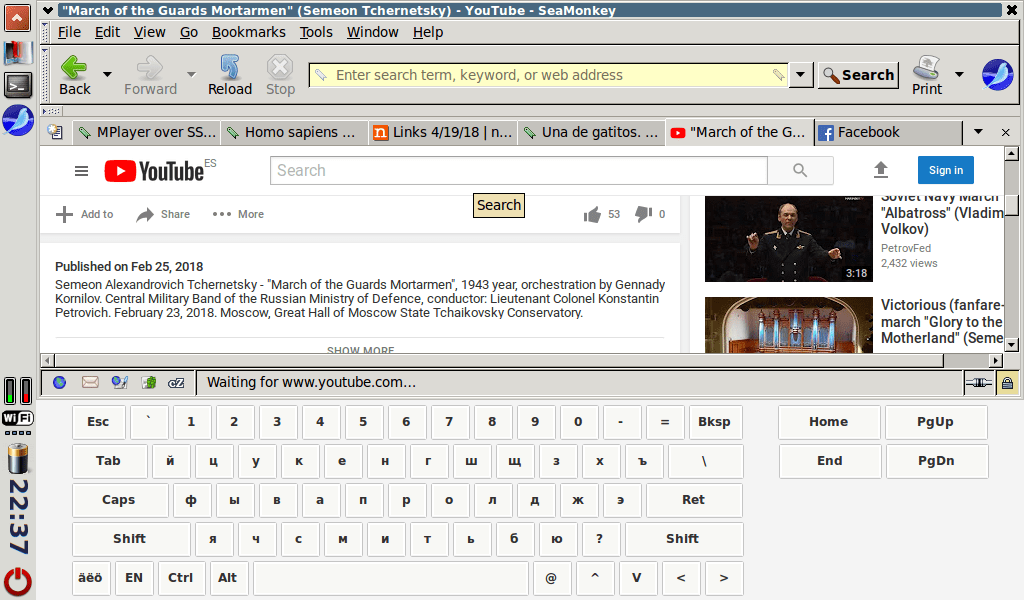Toggle the right Shift key

(x=683, y=539)
